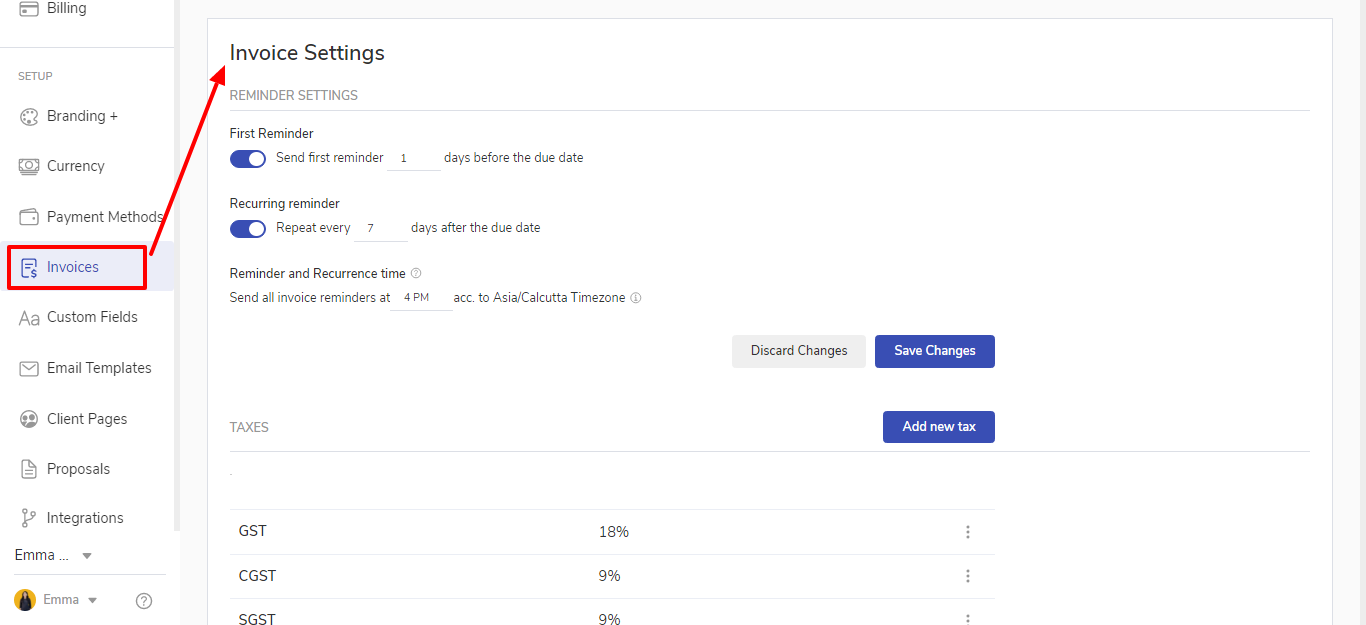Click the Custom Fields Aa icon
The width and height of the screenshot is (1366, 625).
[x=29, y=318]
